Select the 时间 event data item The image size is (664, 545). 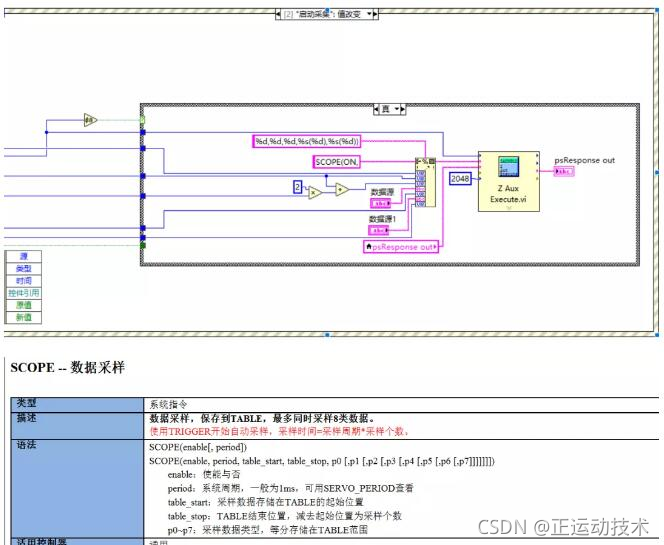point(24,281)
